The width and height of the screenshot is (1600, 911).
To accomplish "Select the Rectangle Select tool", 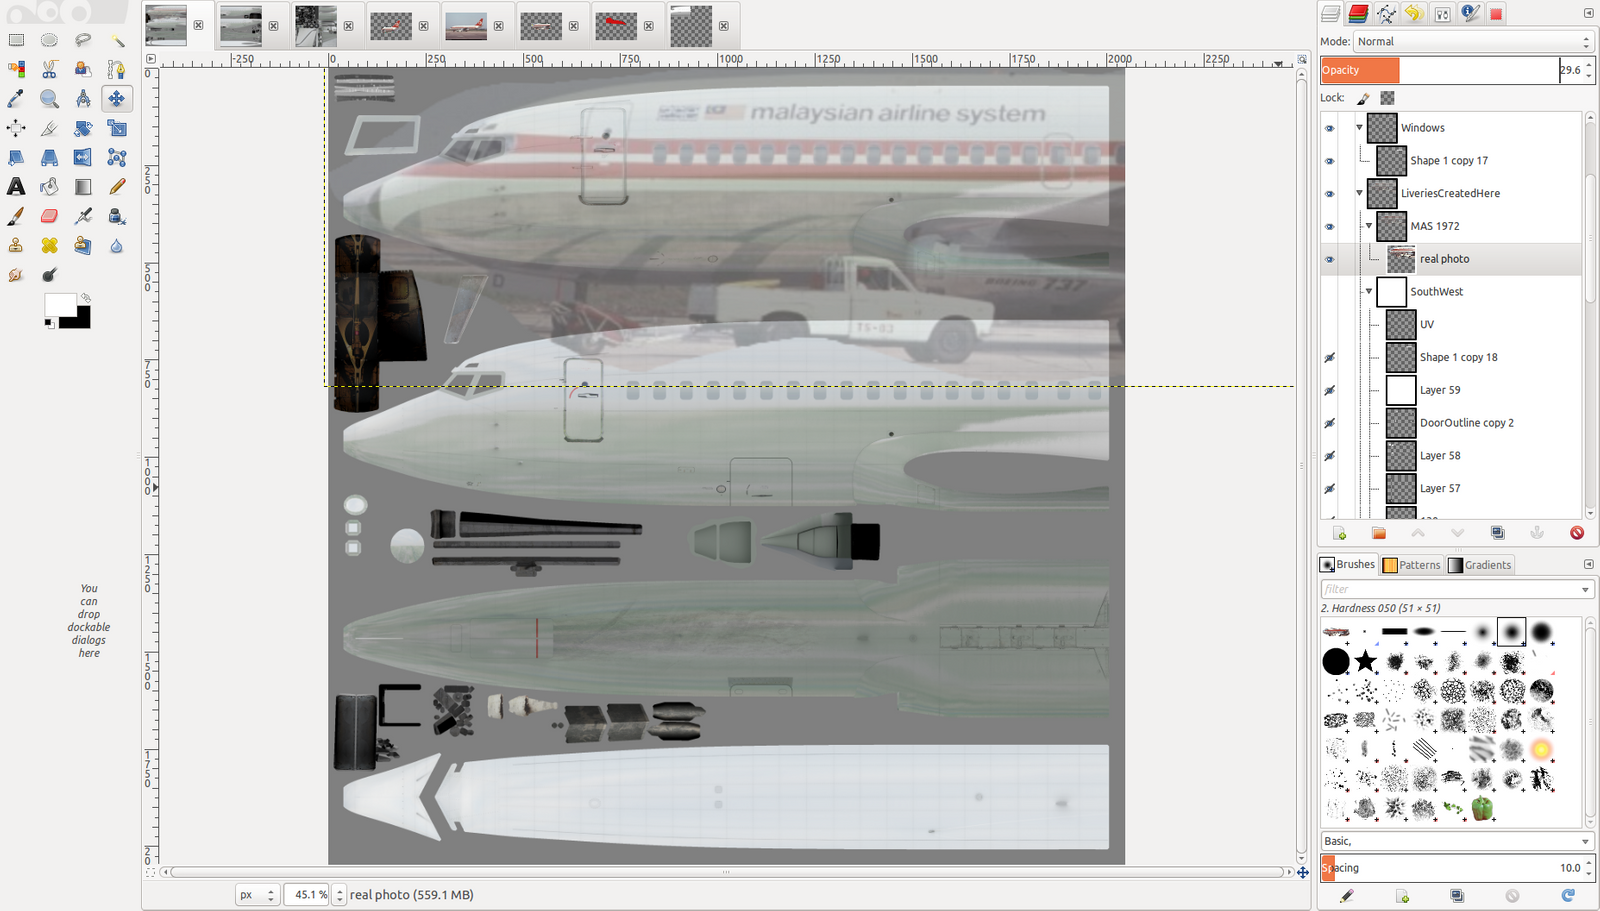I will click(16, 40).
